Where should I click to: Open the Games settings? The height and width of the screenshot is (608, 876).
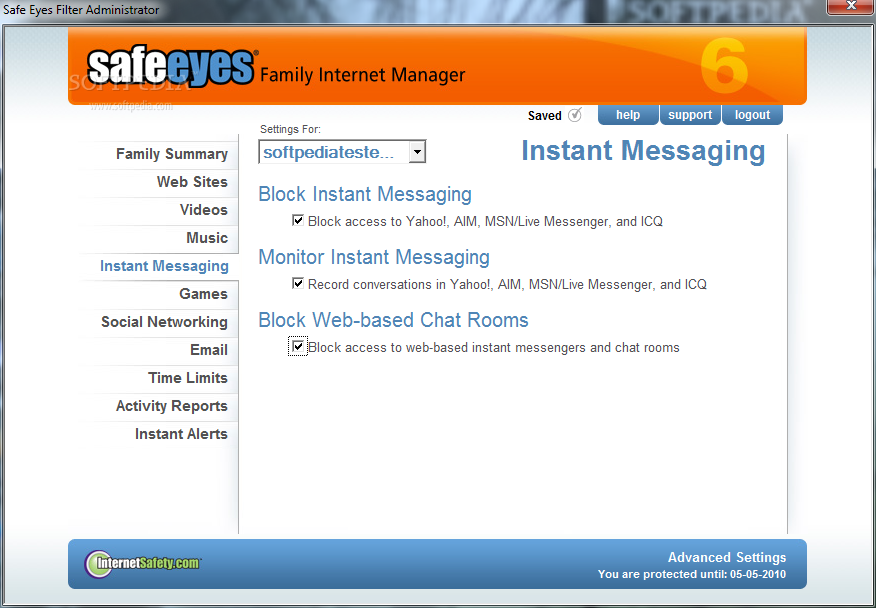[x=203, y=294]
